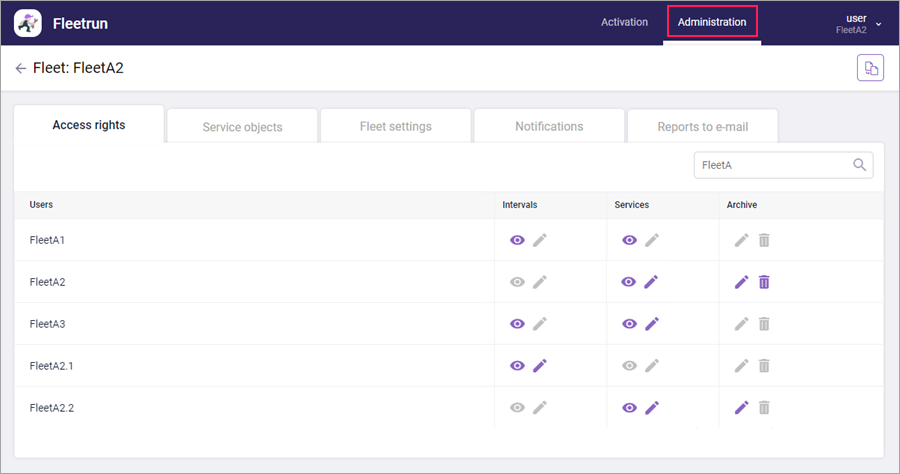Image resolution: width=900 pixels, height=474 pixels.
Task: Switch to the Fleet settings tab
Action: [395, 126]
